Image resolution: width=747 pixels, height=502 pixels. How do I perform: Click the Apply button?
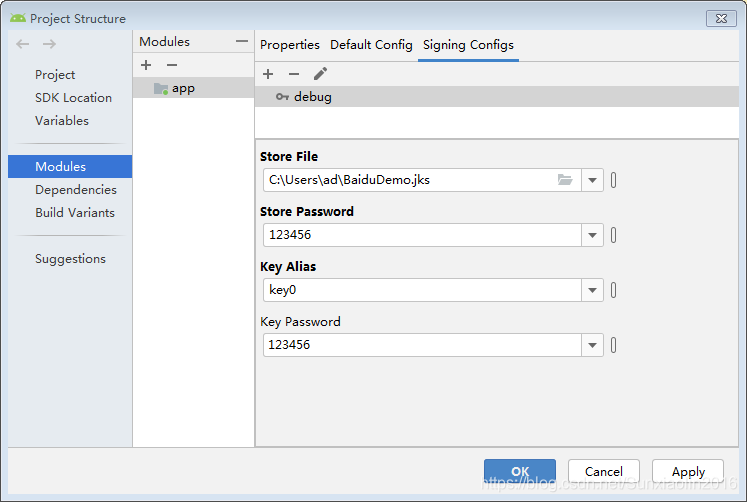pos(688,472)
